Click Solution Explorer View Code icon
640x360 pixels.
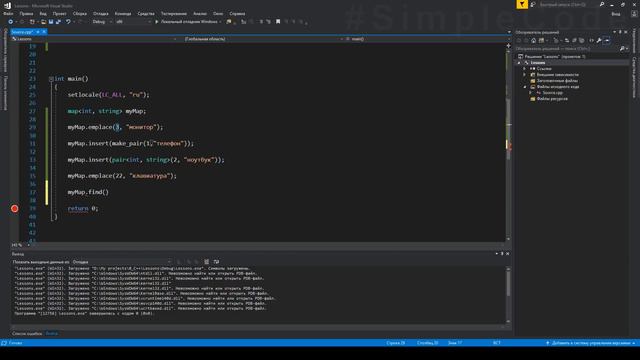click(x=591, y=40)
